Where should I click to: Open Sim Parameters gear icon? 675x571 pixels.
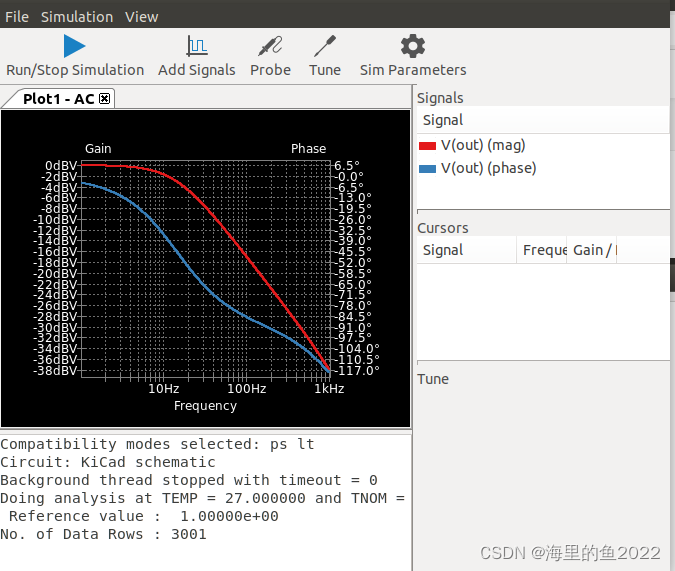pyautogui.click(x=413, y=46)
